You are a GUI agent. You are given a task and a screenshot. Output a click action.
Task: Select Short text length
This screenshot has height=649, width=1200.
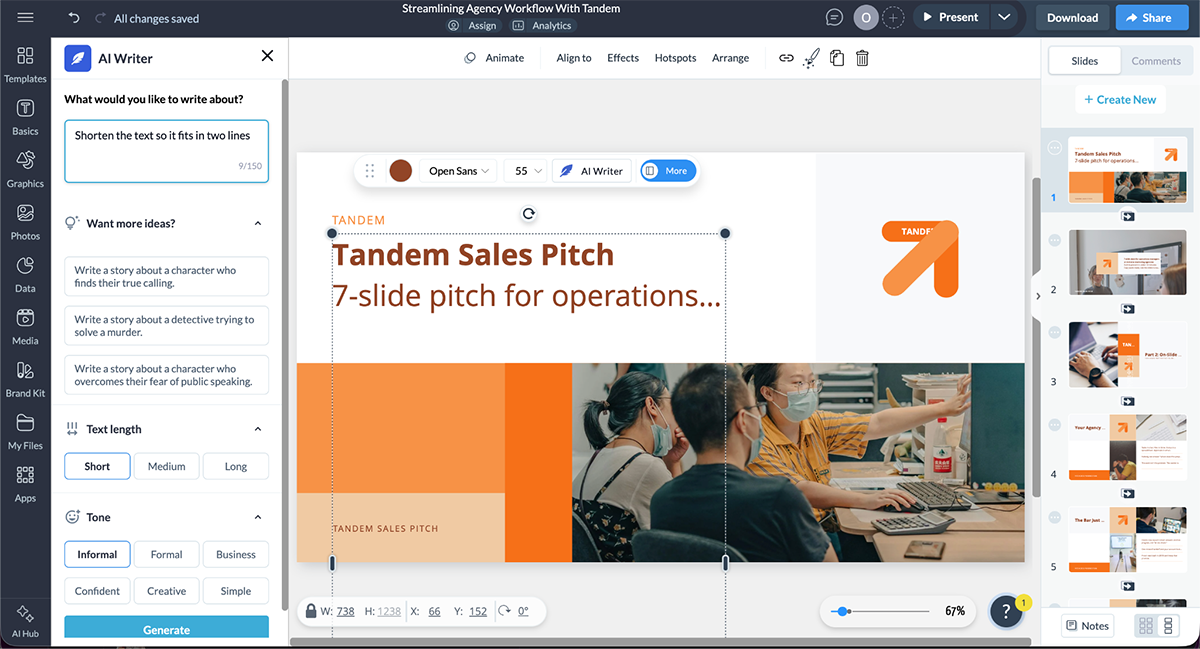97,466
